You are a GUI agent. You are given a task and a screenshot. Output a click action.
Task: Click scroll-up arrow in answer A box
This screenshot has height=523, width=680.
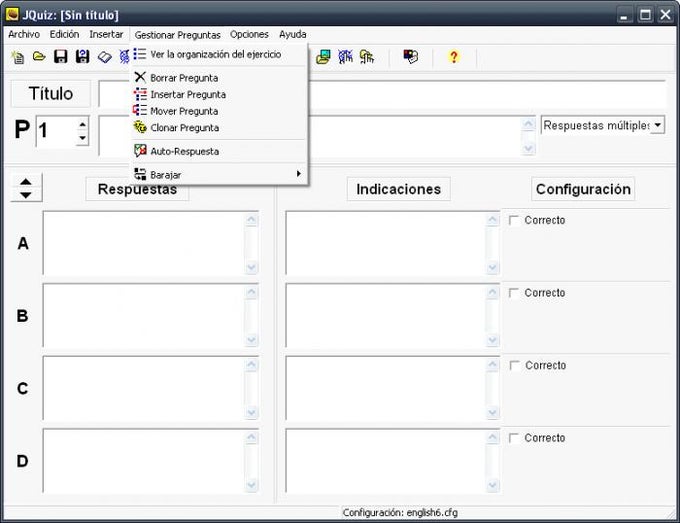(252, 220)
